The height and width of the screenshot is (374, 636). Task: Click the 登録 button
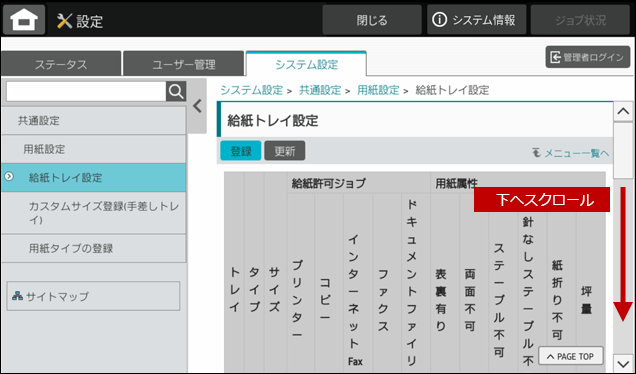(x=241, y=151)
